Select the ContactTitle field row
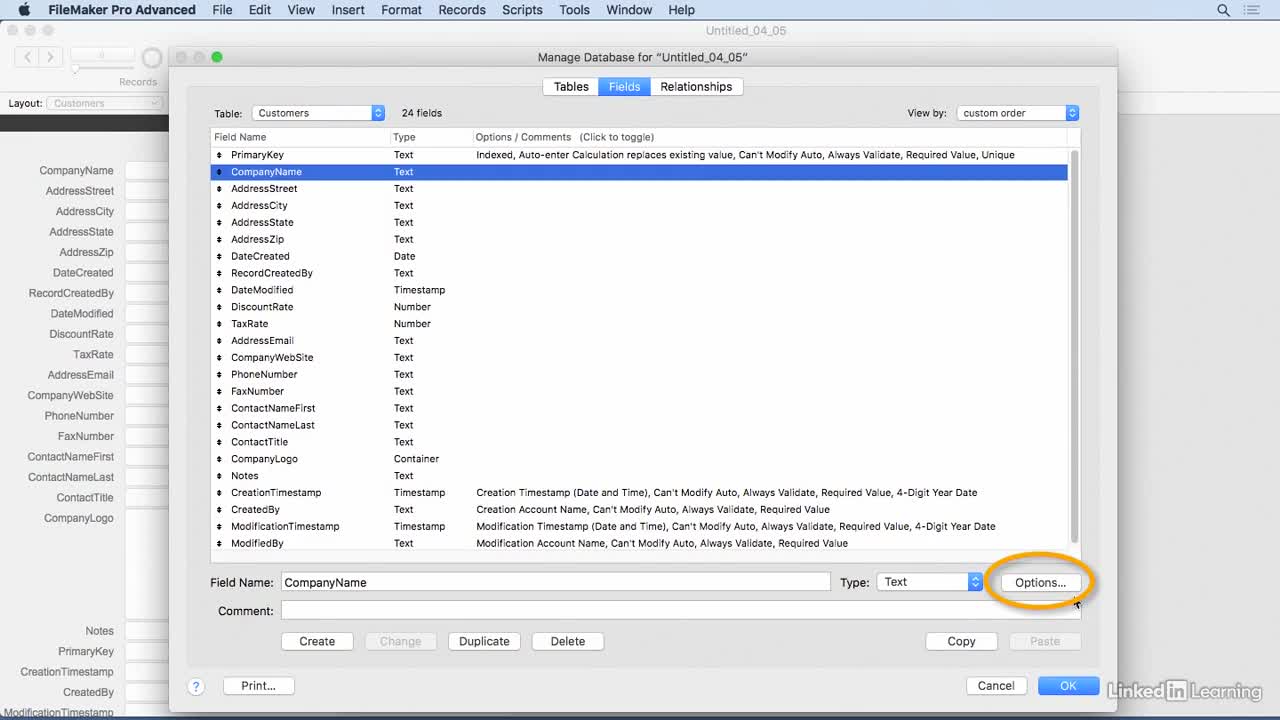Image resolution: width=1280 pixels, height=720 pixels. coord(639,442)
